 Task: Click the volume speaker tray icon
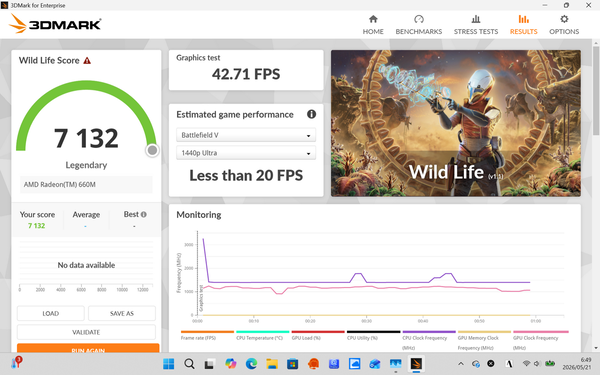(x=536, y=364)
